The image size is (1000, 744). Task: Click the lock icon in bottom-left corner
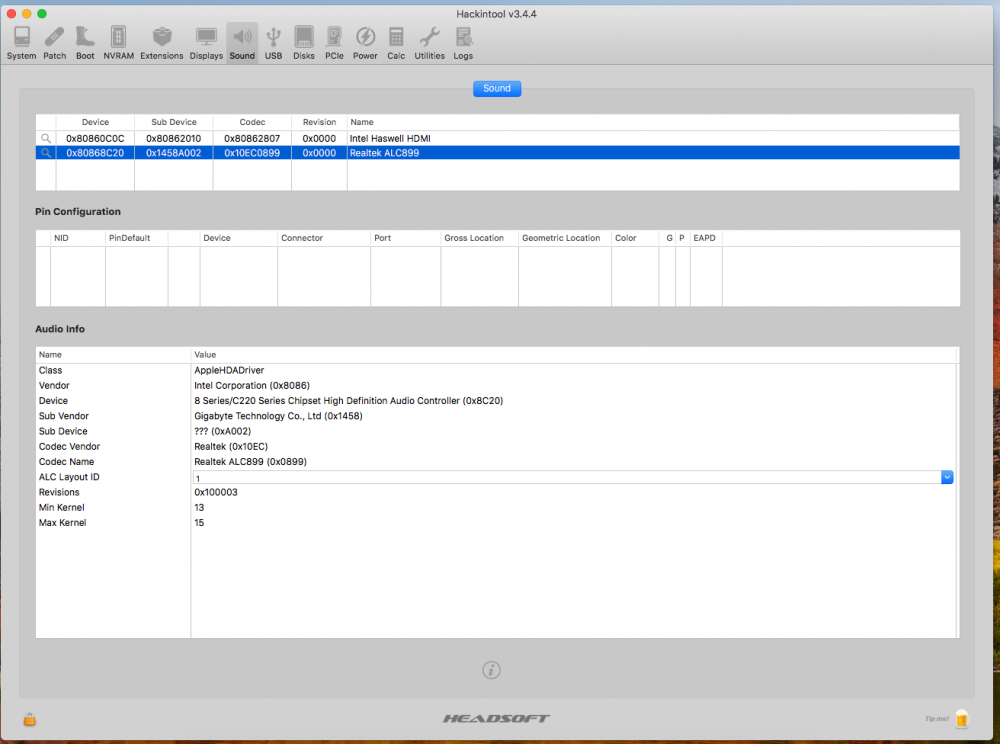click(29, 720)
